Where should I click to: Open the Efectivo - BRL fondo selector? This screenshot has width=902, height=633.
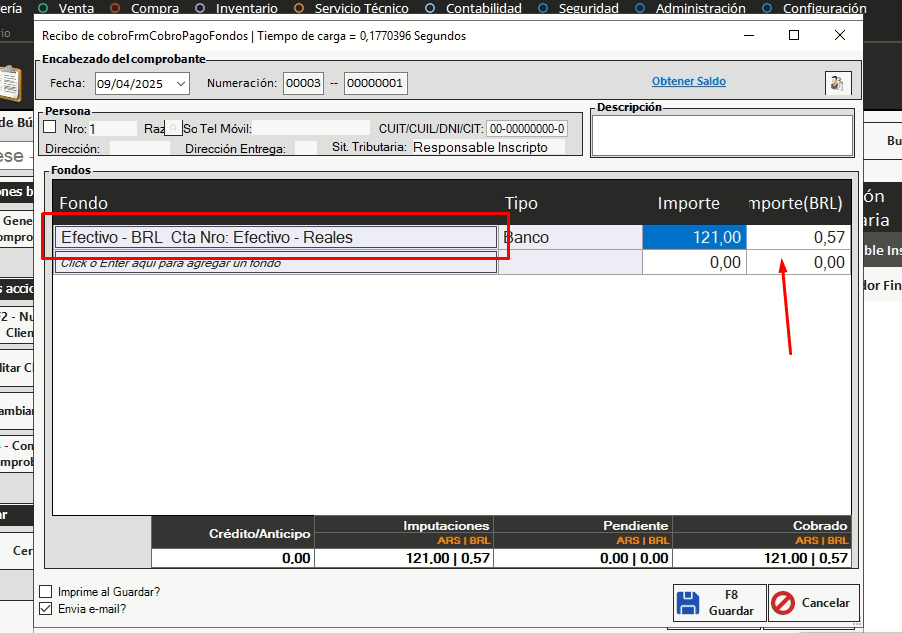pyautogui.click(x=275, y=238)
